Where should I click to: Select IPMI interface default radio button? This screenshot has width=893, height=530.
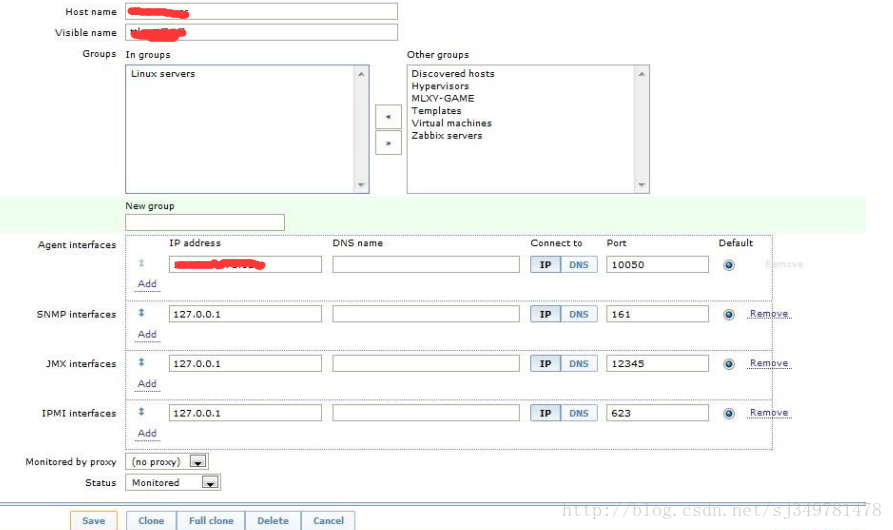tap(729, 414)
